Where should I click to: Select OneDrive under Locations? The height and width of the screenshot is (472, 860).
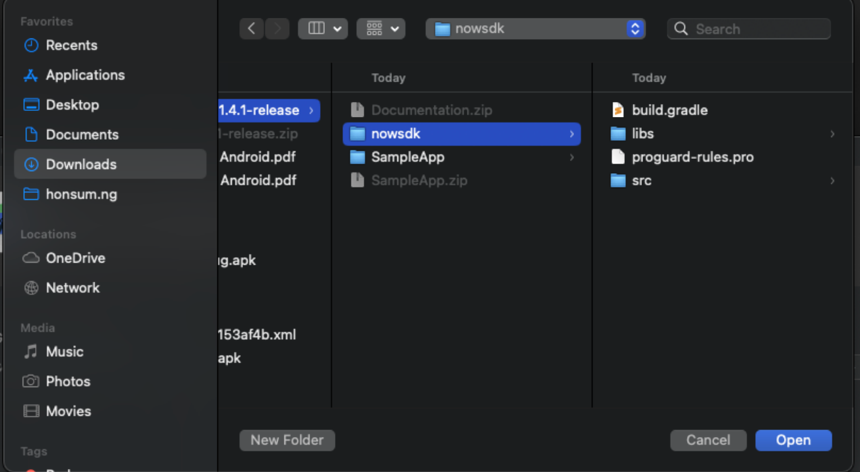(x=110, y=258)
